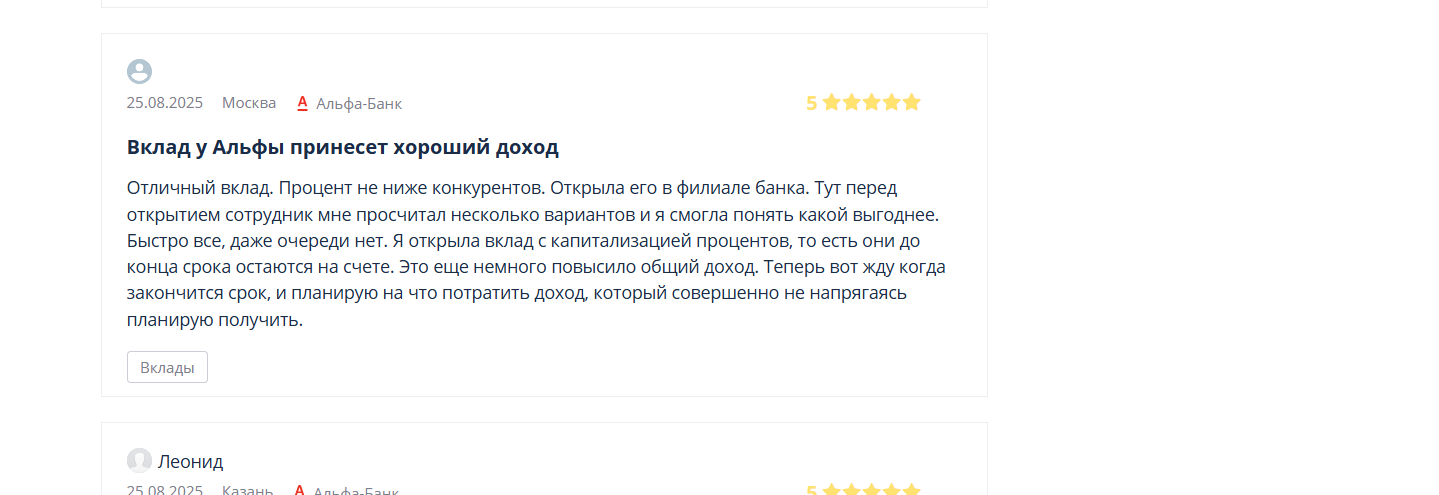
Task: Click the third rating star
Action: (x=871, y=102)
